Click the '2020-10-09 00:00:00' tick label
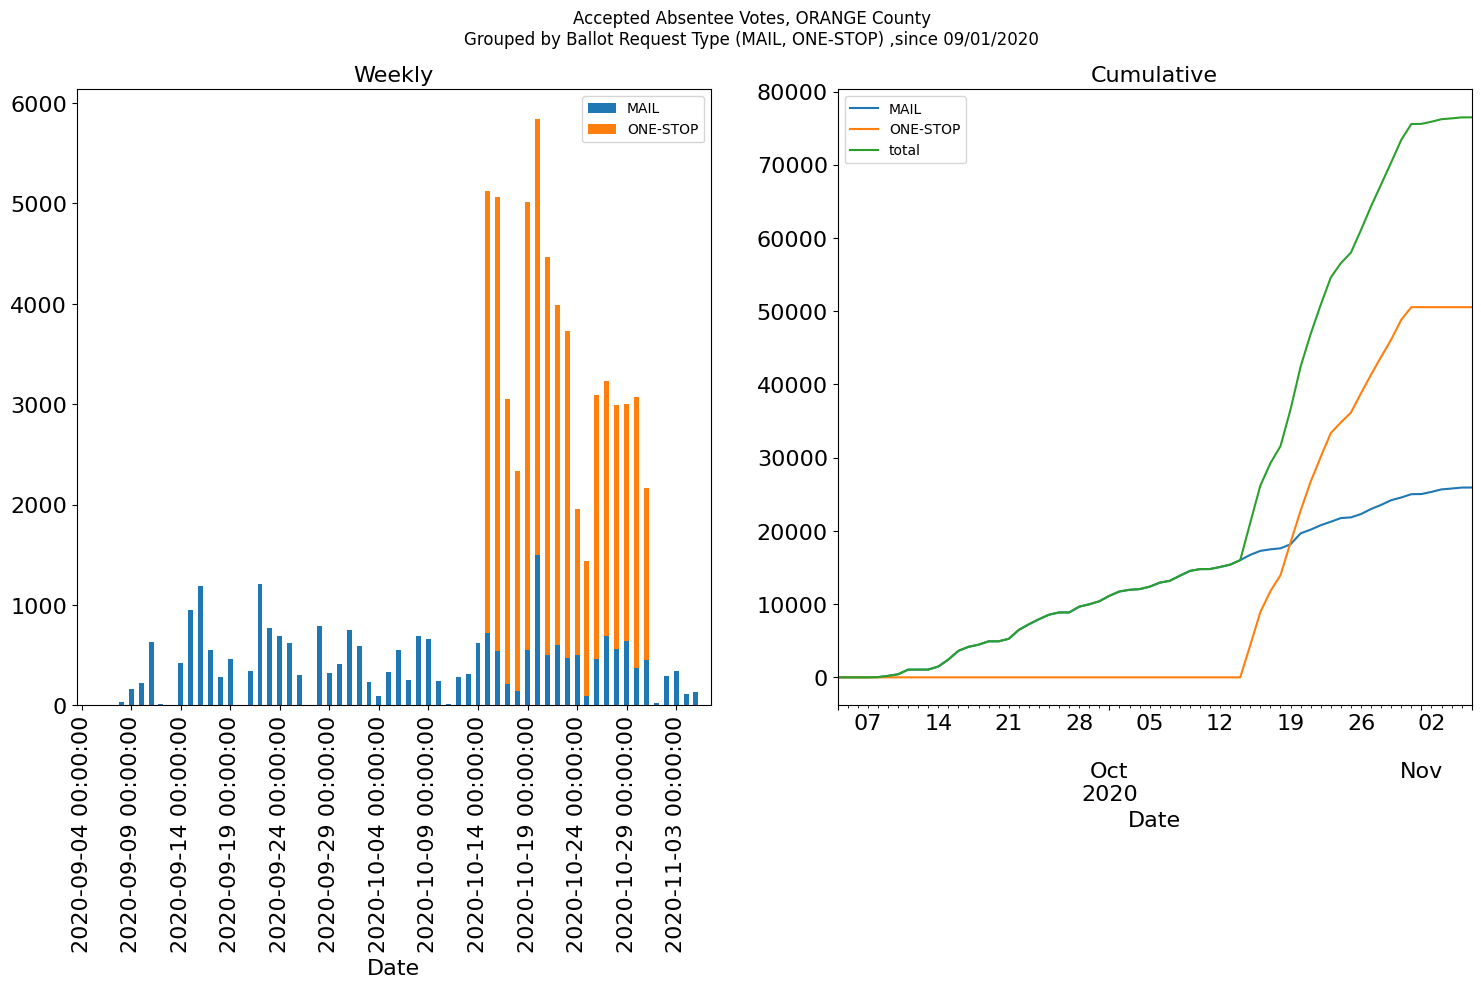This screenshot has height=988, width=1481. (x=428, y=835)
